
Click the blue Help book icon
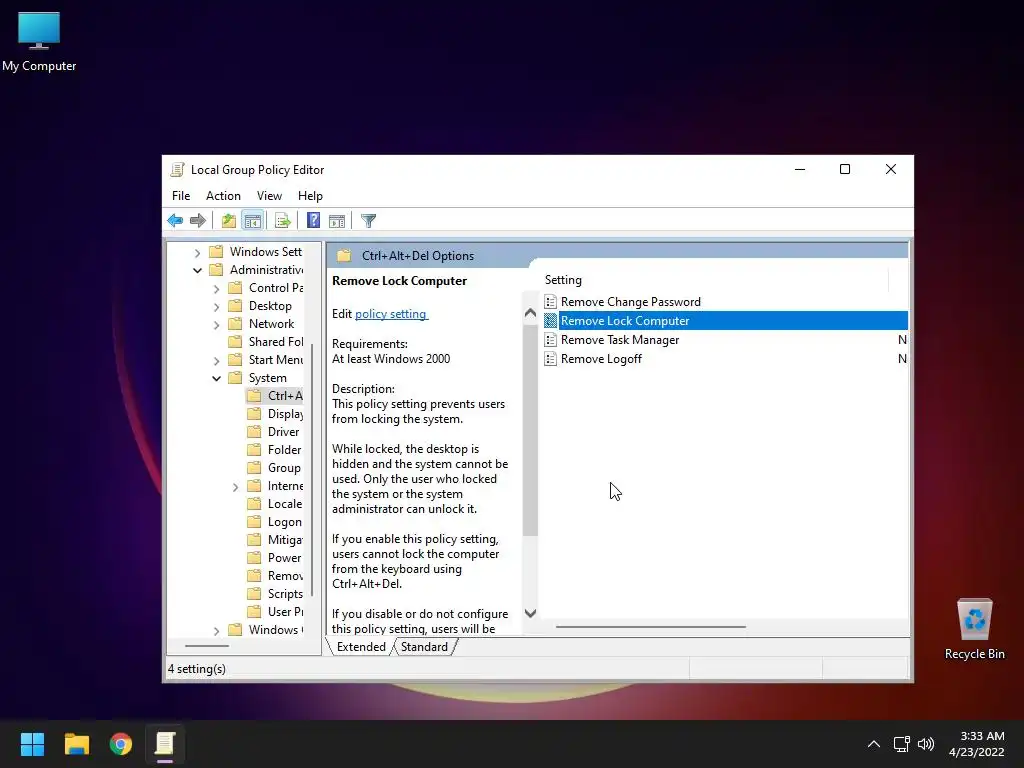click(313, 221)
